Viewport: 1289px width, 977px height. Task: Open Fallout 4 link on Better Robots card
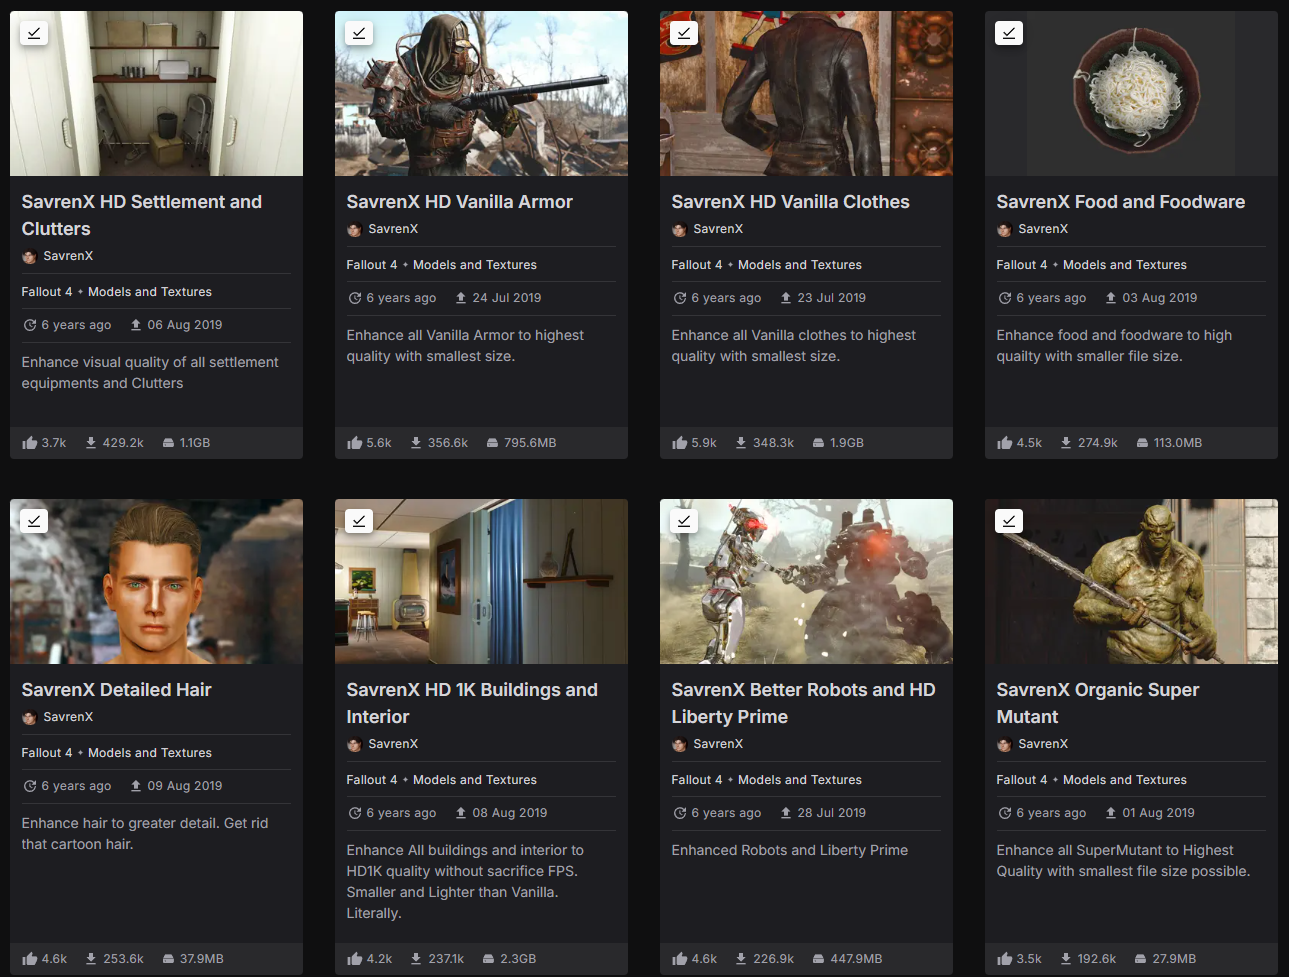[697, 780]
